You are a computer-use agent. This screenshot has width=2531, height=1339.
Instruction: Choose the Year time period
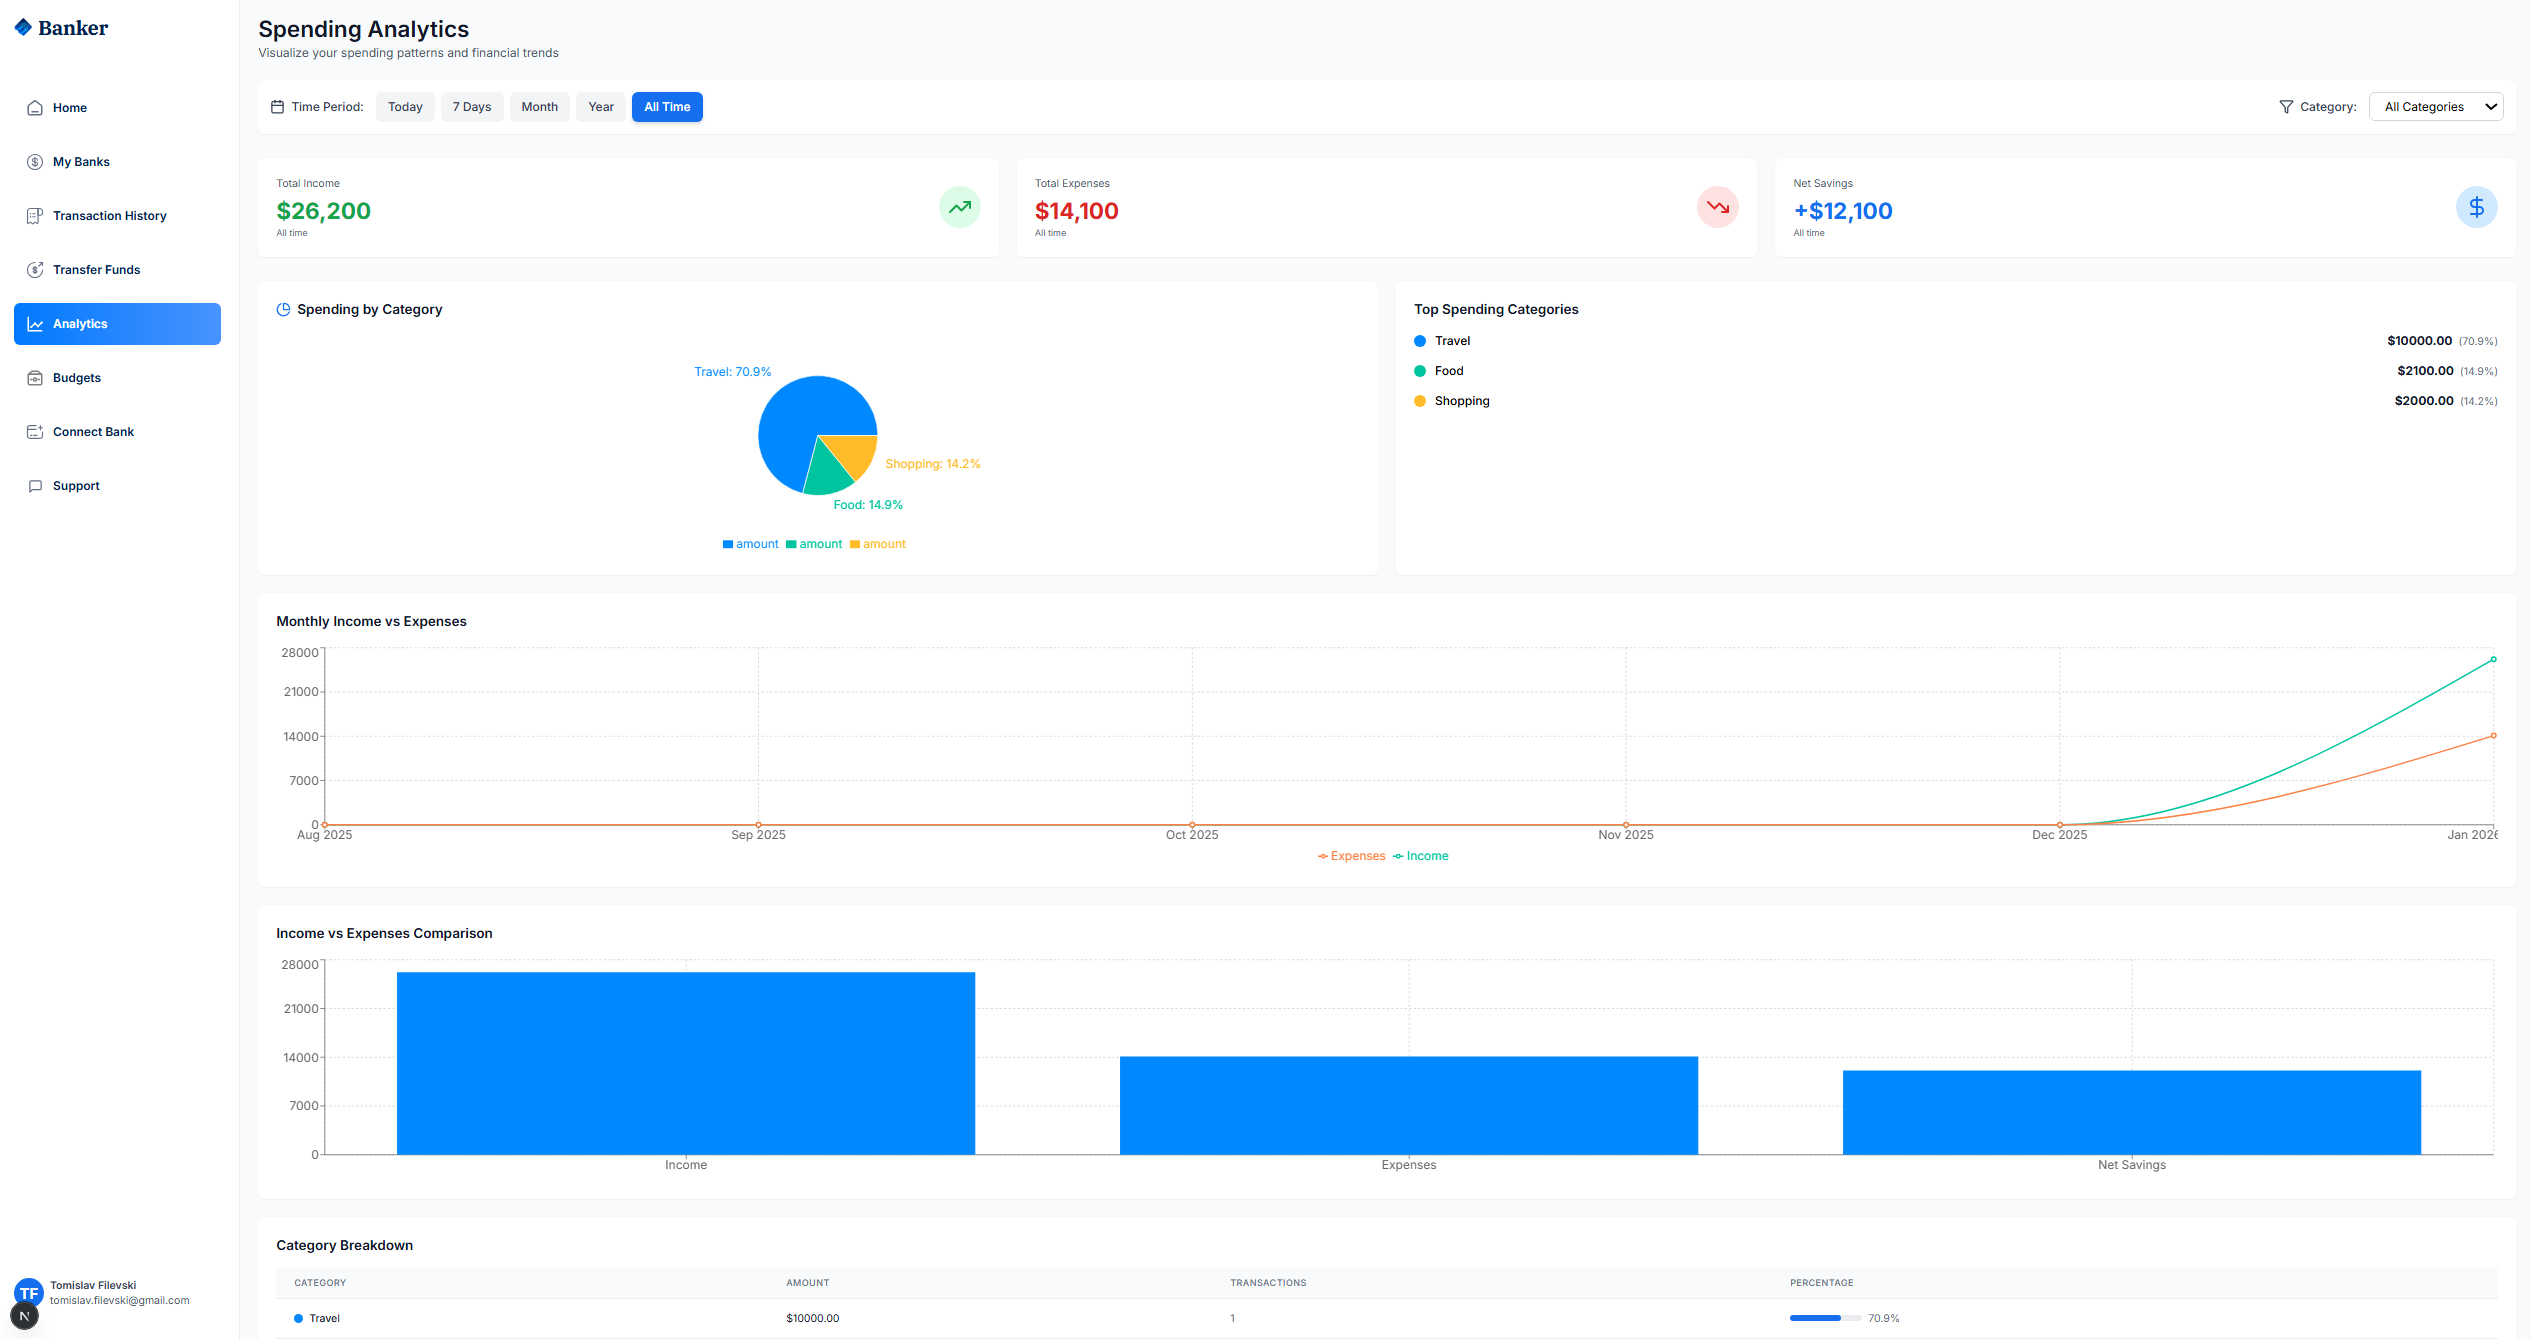pyautogui.click(x=601, y=107)
